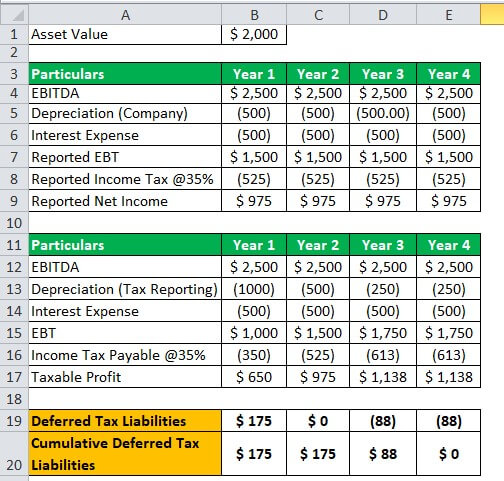
Task: Select Taxable Profit Year 1 cell $ 650
Action: [254, 377]
